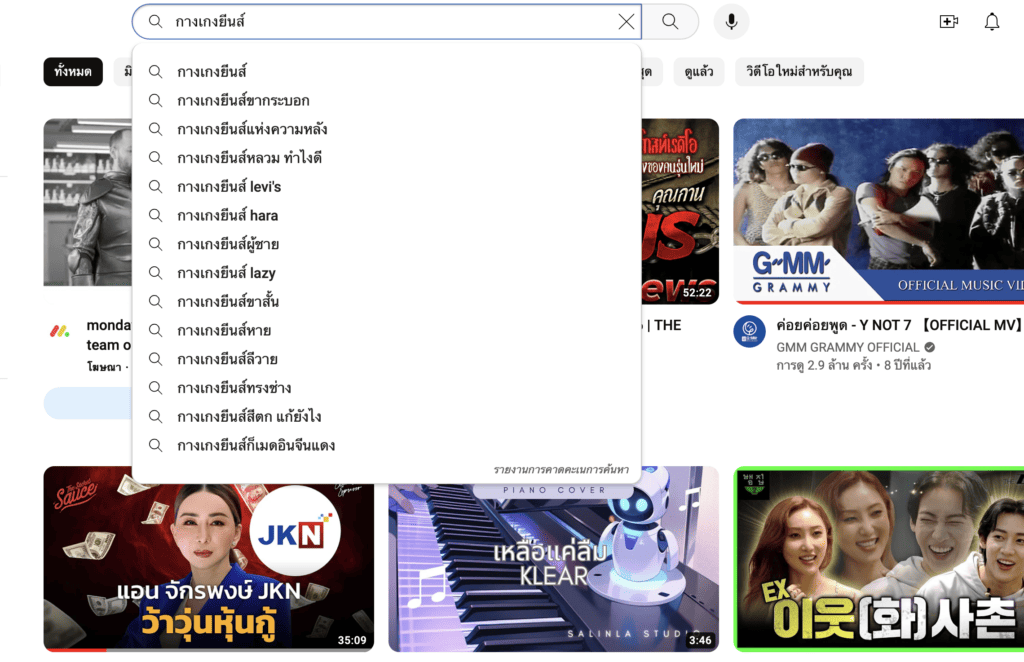Screen dimensions: 1024x662
Task: Open GMM Grammy official music video thumbnail
Action: pos(878,211)
